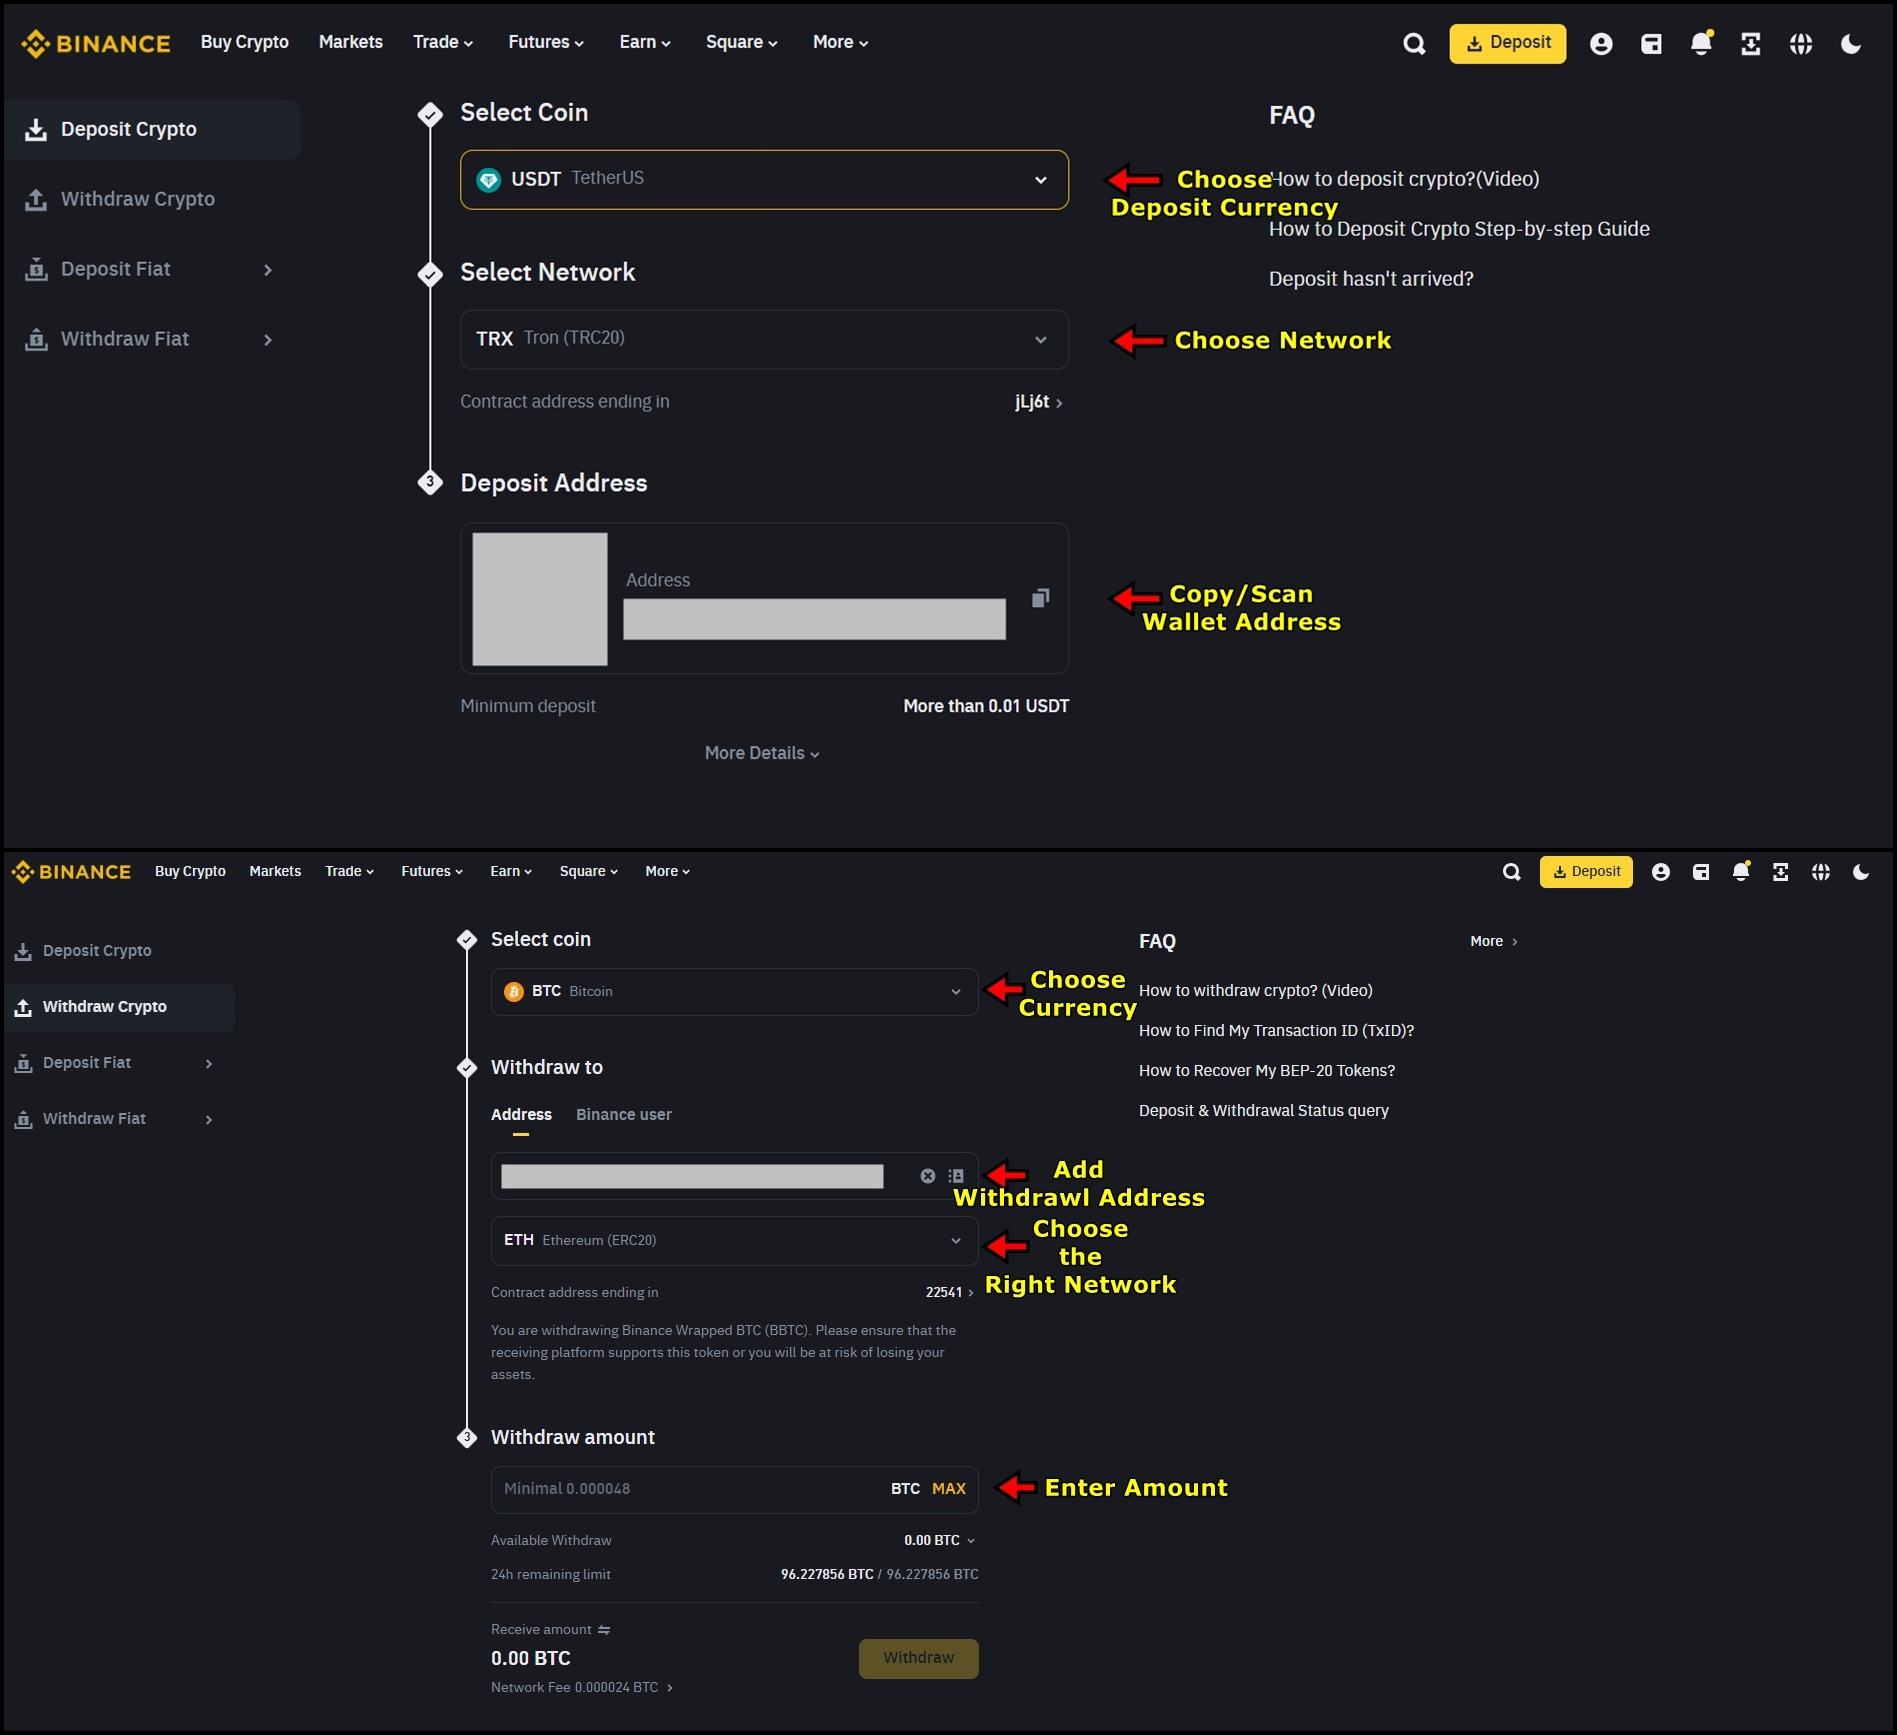Select Deposit Crypto in bottom sidebar

(118, 951)
